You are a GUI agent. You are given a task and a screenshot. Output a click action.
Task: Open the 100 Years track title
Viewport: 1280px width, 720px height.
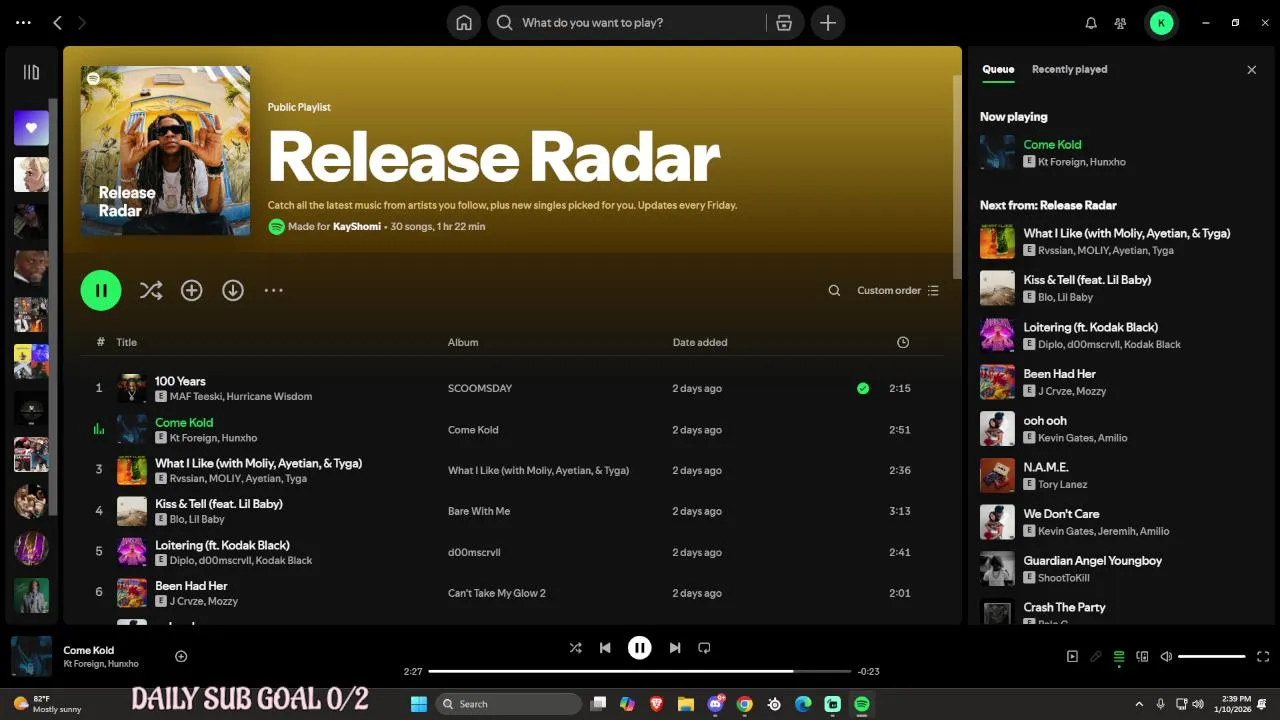point(180,381)
